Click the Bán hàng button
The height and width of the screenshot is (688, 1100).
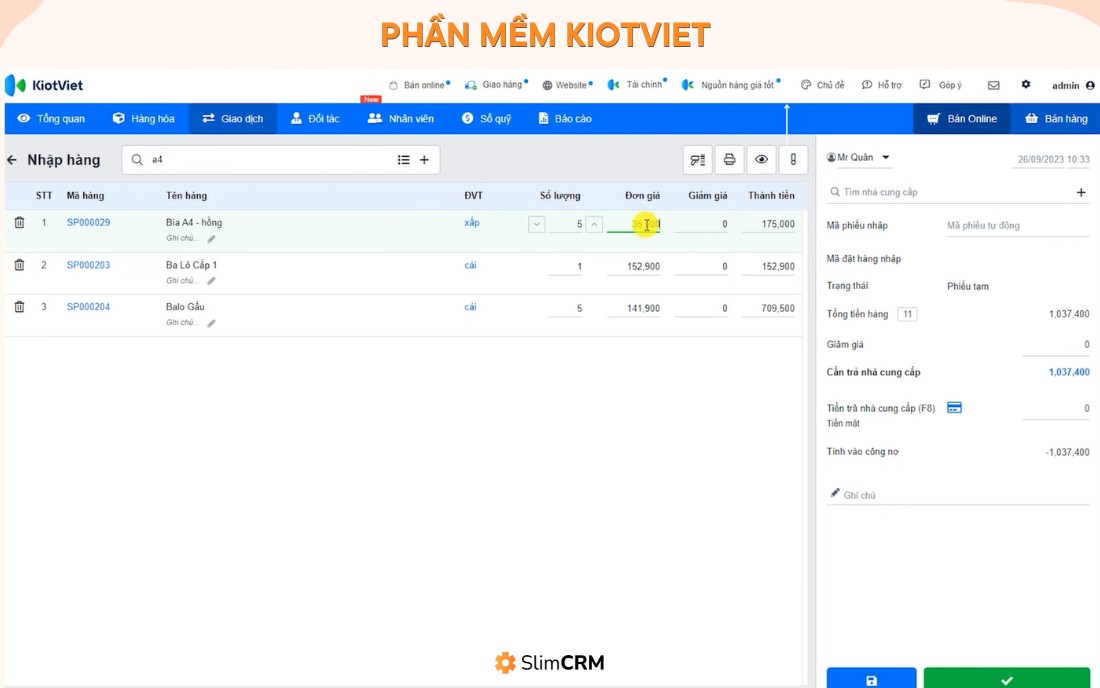[1056, 119]
